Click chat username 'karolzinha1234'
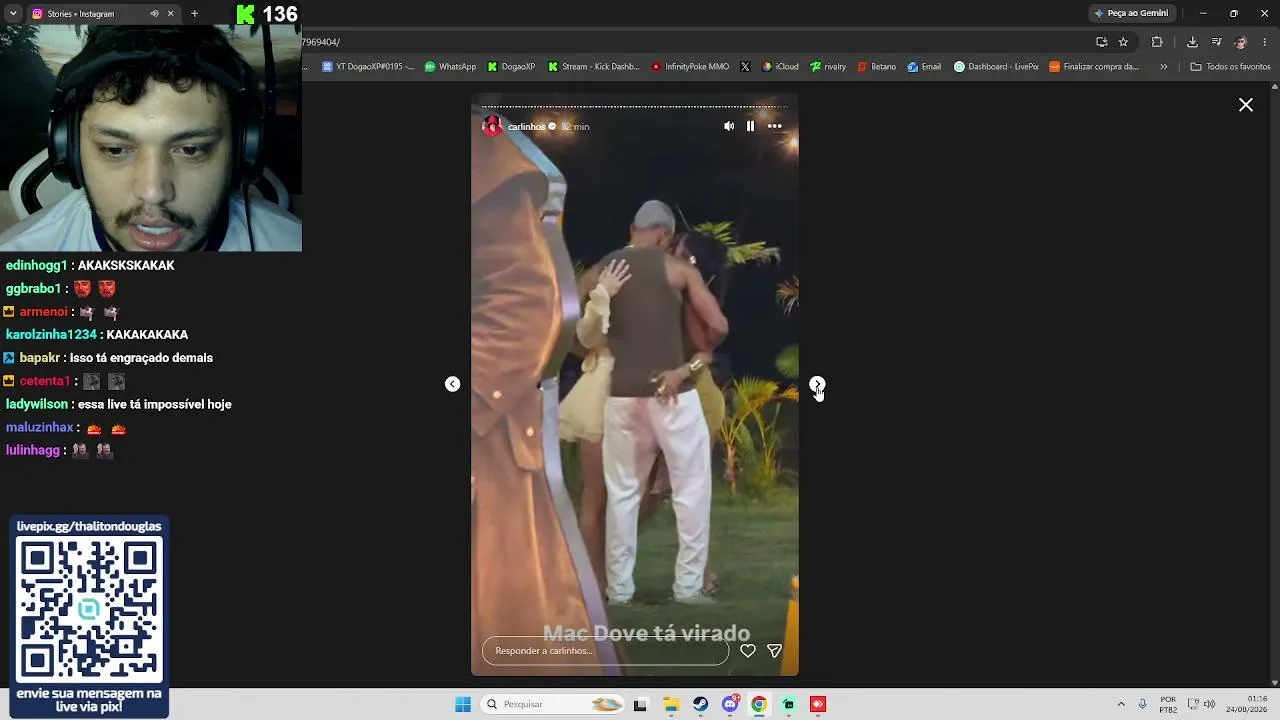This screenshot has height=720, width=1280. (x=51, y=335)
